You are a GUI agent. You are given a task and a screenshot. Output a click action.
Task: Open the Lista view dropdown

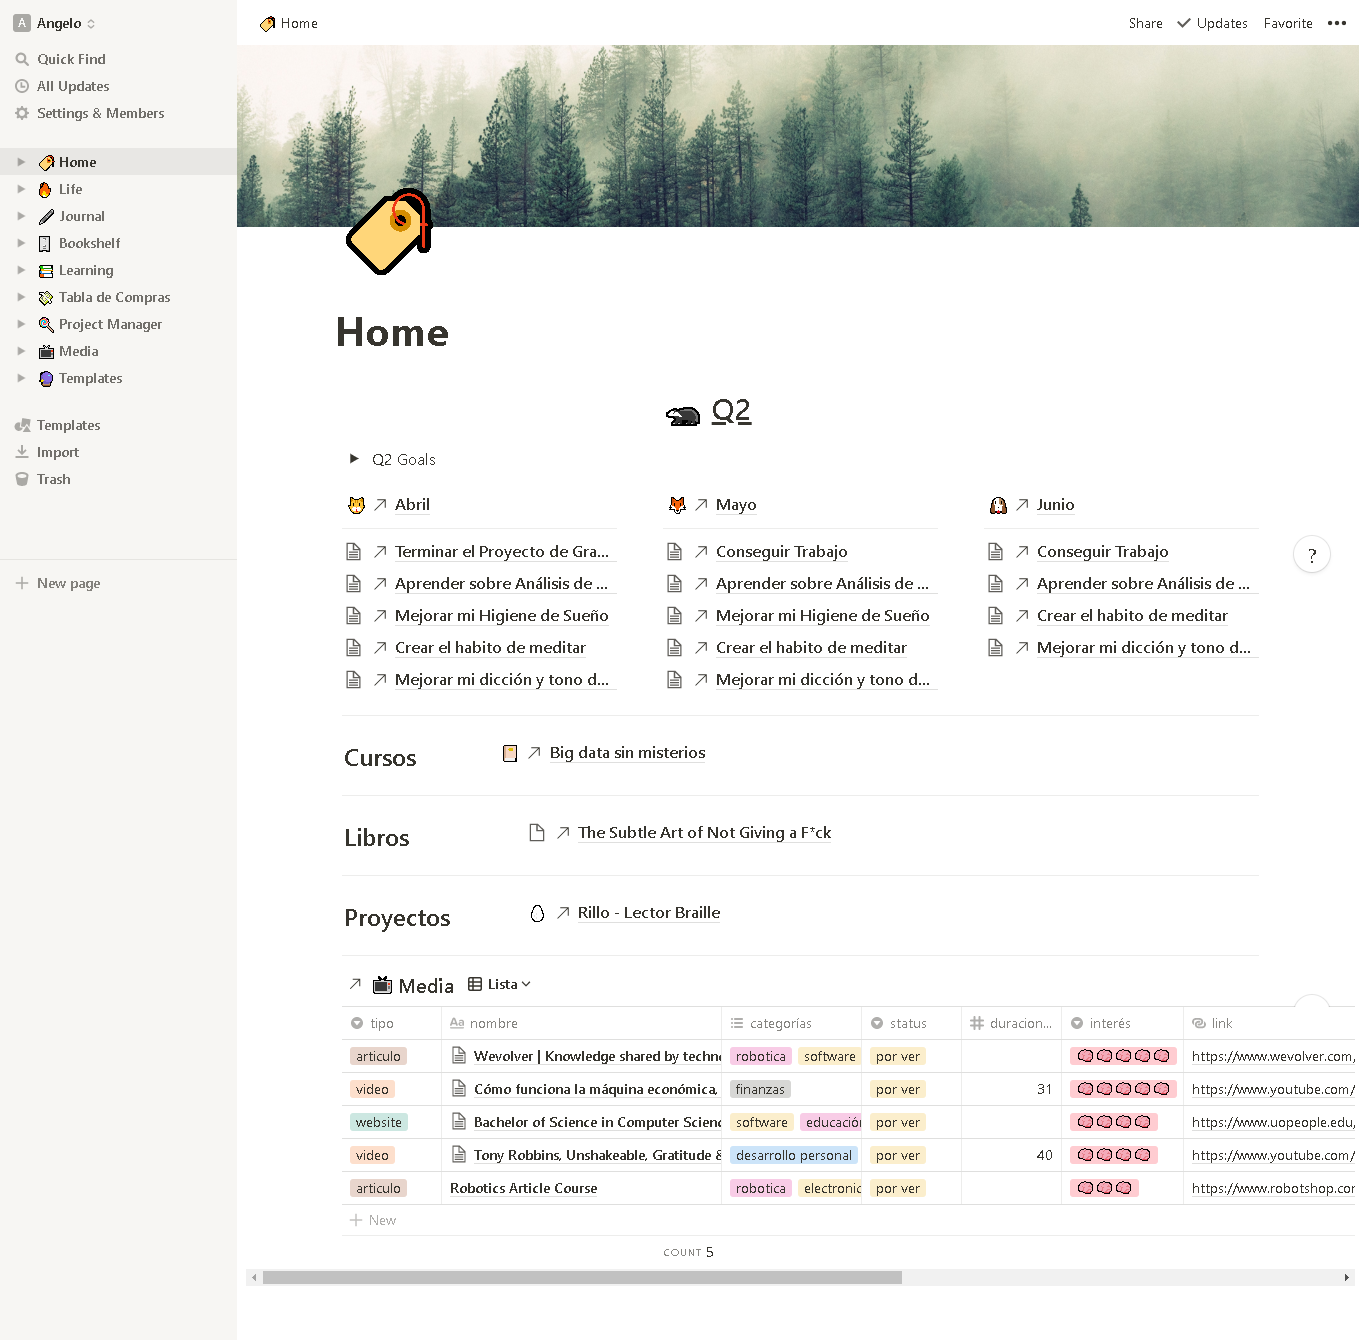[x=499, y=984]
